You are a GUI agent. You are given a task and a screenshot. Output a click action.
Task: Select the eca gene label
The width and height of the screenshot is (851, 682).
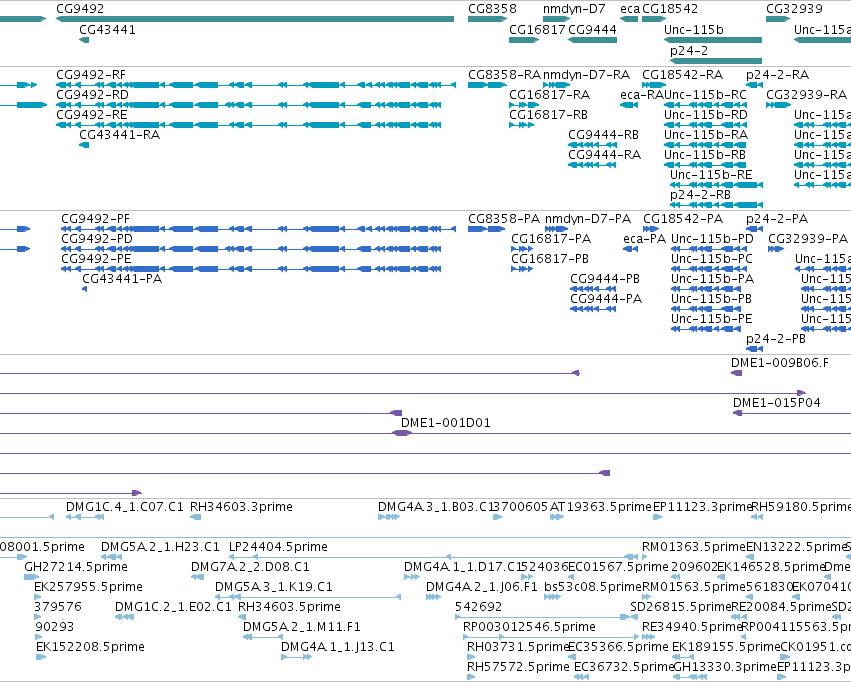click(x=630, y=9)
